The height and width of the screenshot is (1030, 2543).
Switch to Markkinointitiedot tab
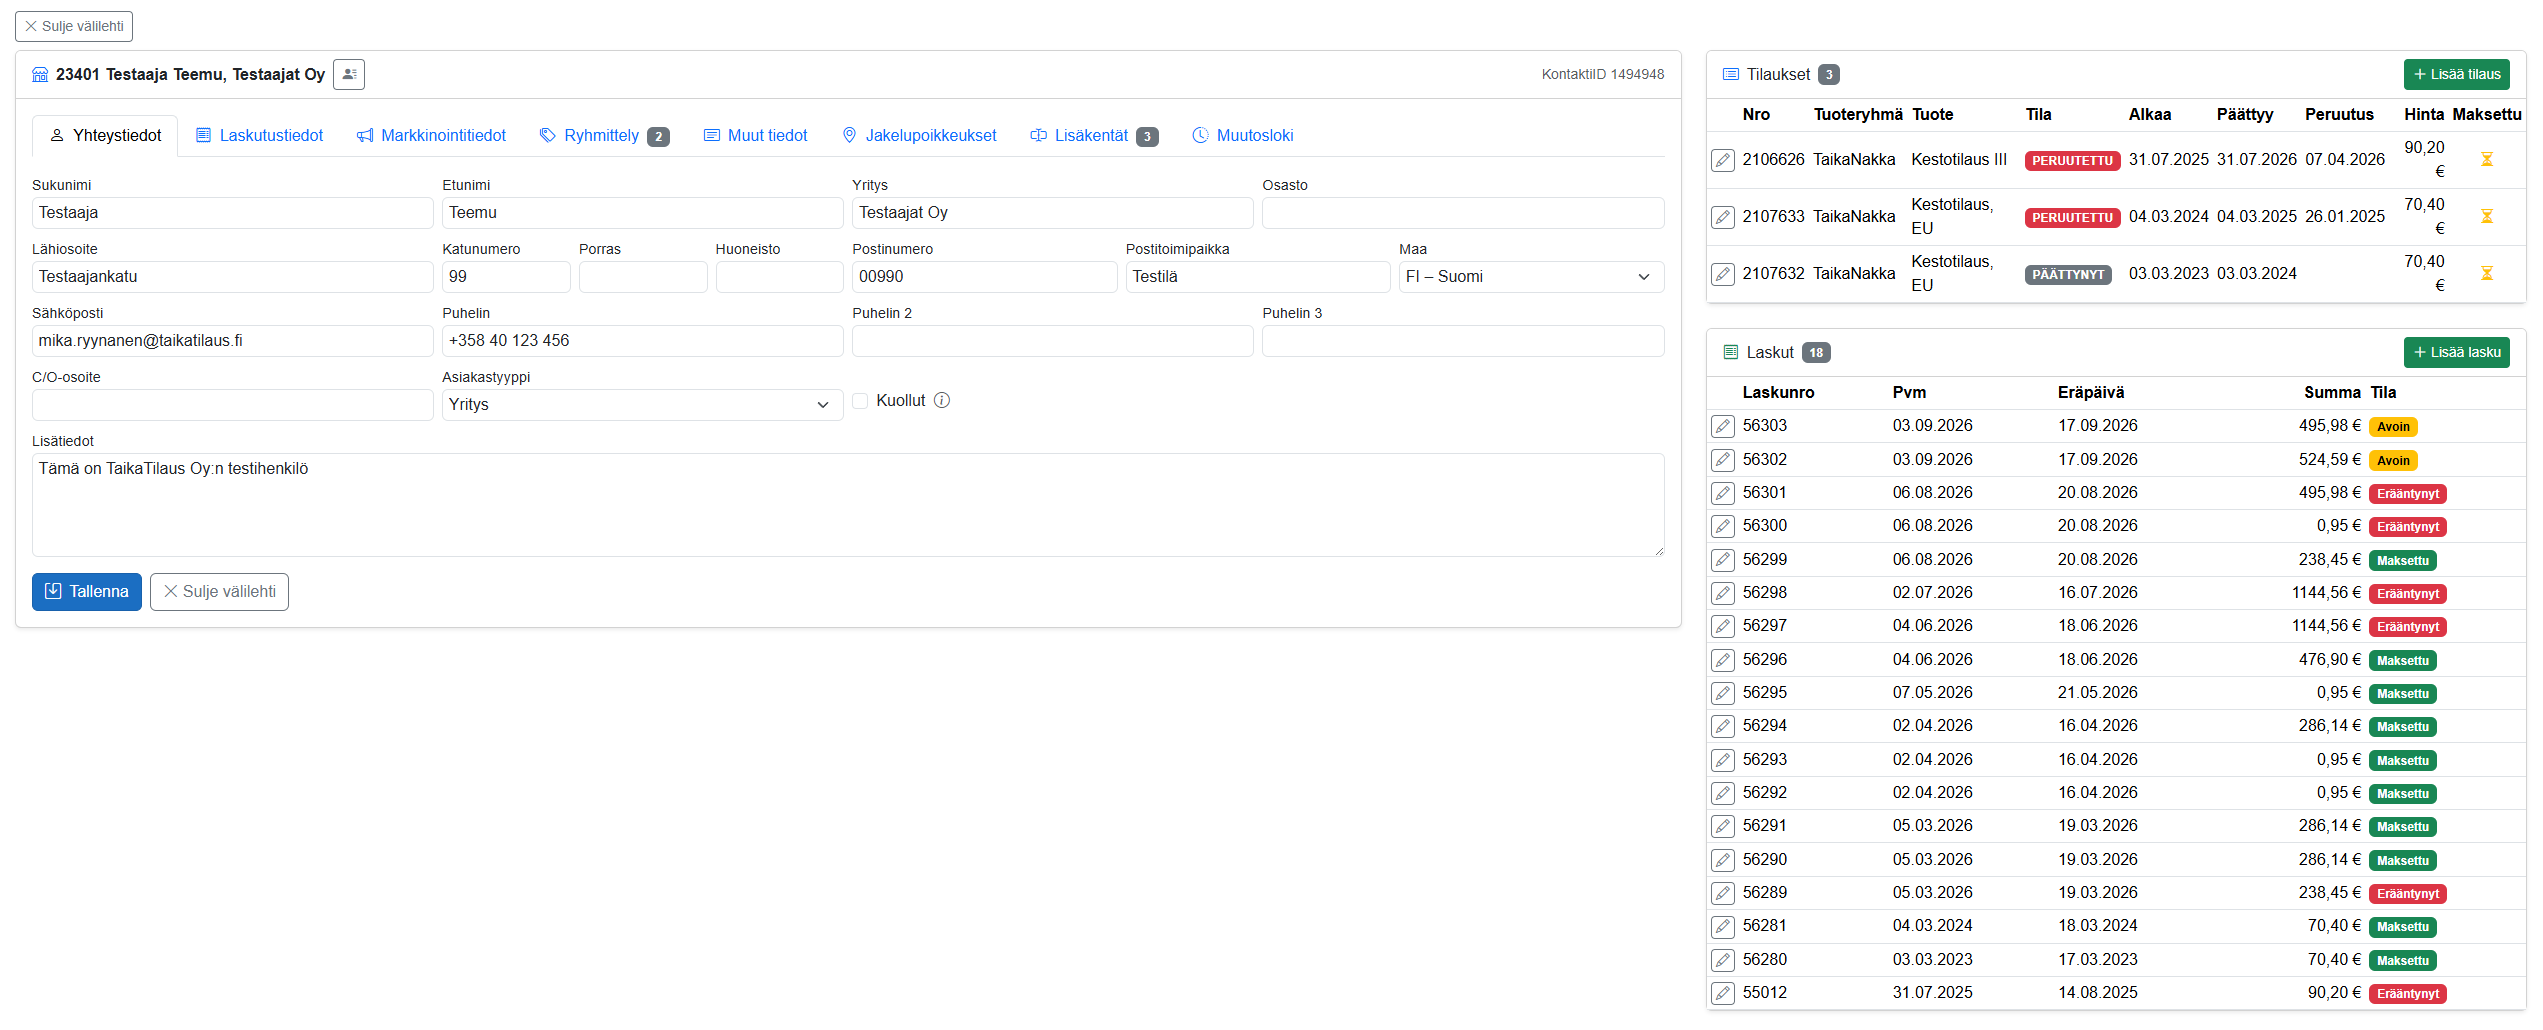pos(432,136)
